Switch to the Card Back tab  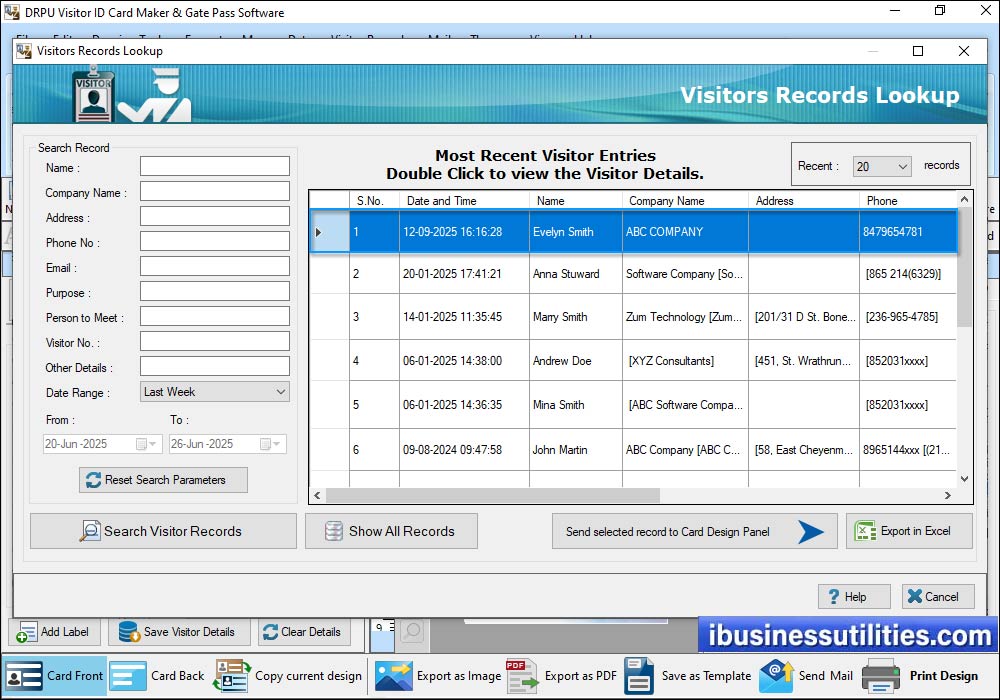[x=128, y=677]
